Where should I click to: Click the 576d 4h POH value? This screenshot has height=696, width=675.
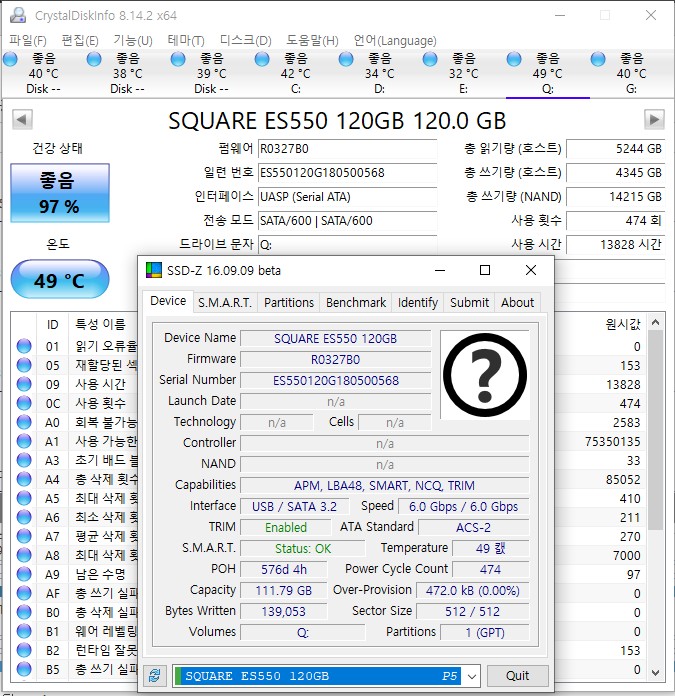pyautogui.click(x=284, y=569)
